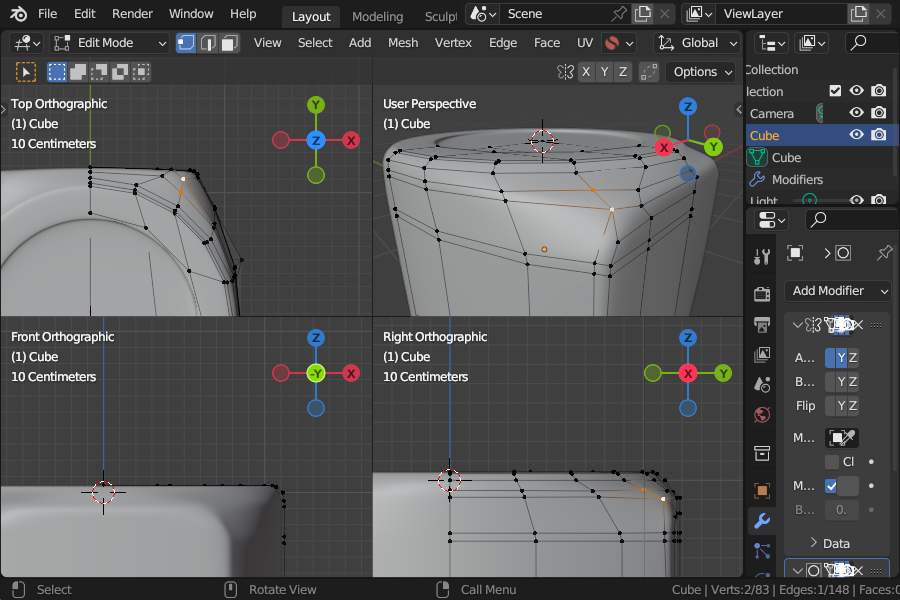The height and width of the screenshot is (600, 900).
Task: Switch to the Modeling workspace tab
Action: point(377,17)
